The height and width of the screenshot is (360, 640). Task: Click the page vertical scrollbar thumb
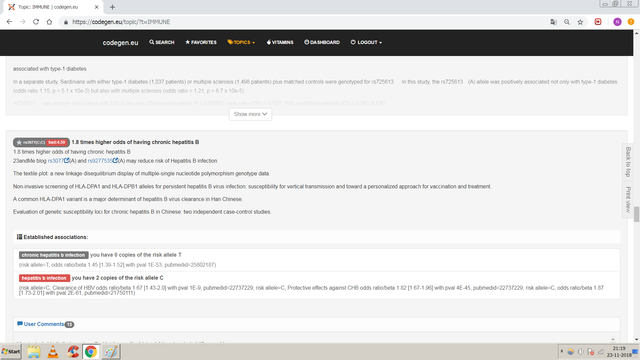[x=636, y=215]
